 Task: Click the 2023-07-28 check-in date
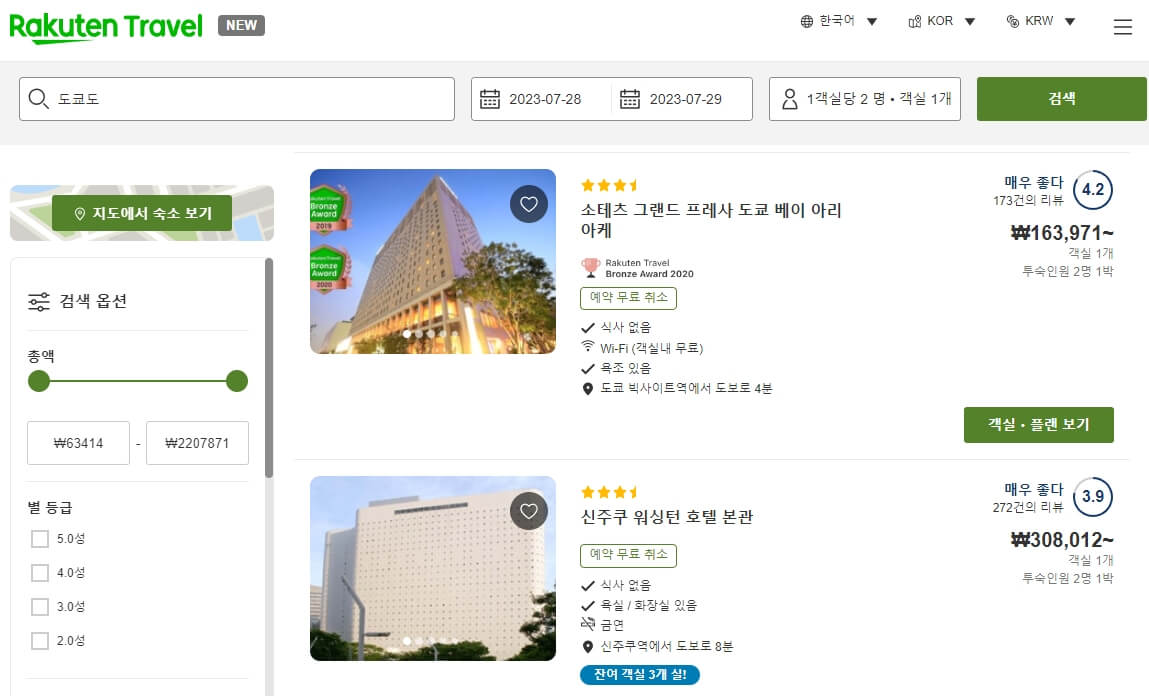(545, 99)
